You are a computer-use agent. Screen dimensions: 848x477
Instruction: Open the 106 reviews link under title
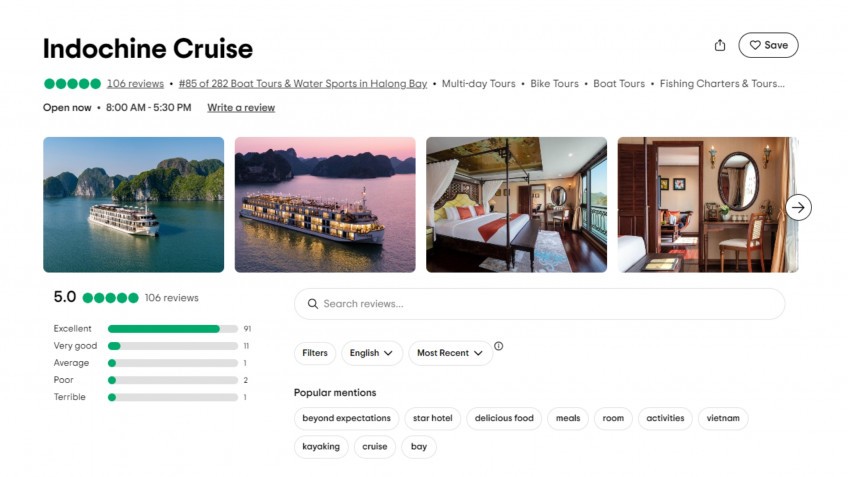click(135, 84)
